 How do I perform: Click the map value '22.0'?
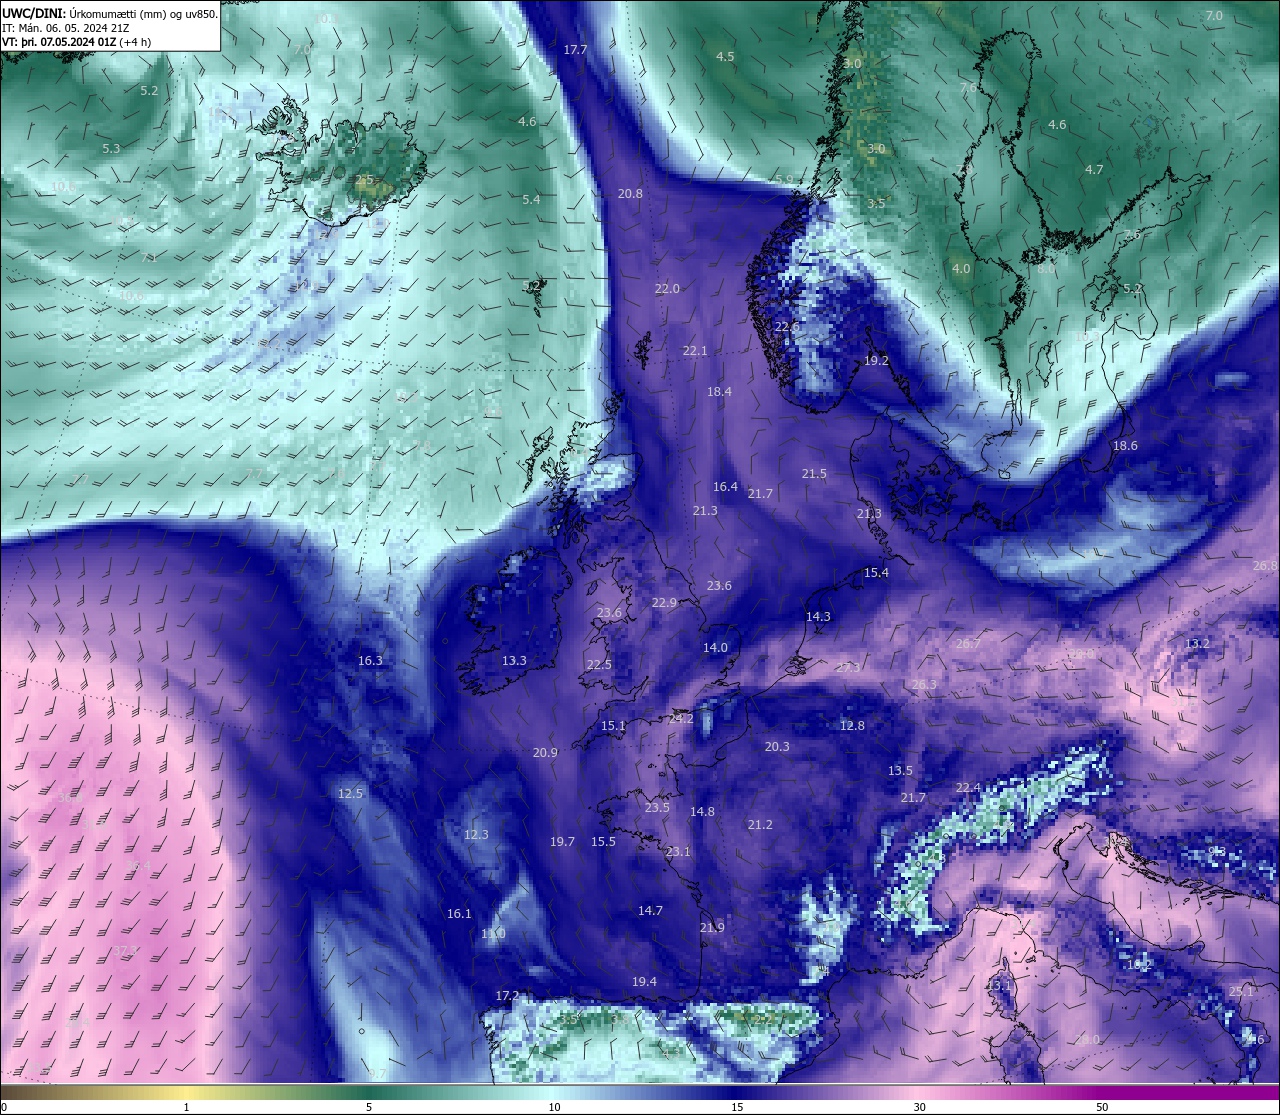tap(667, 288)
